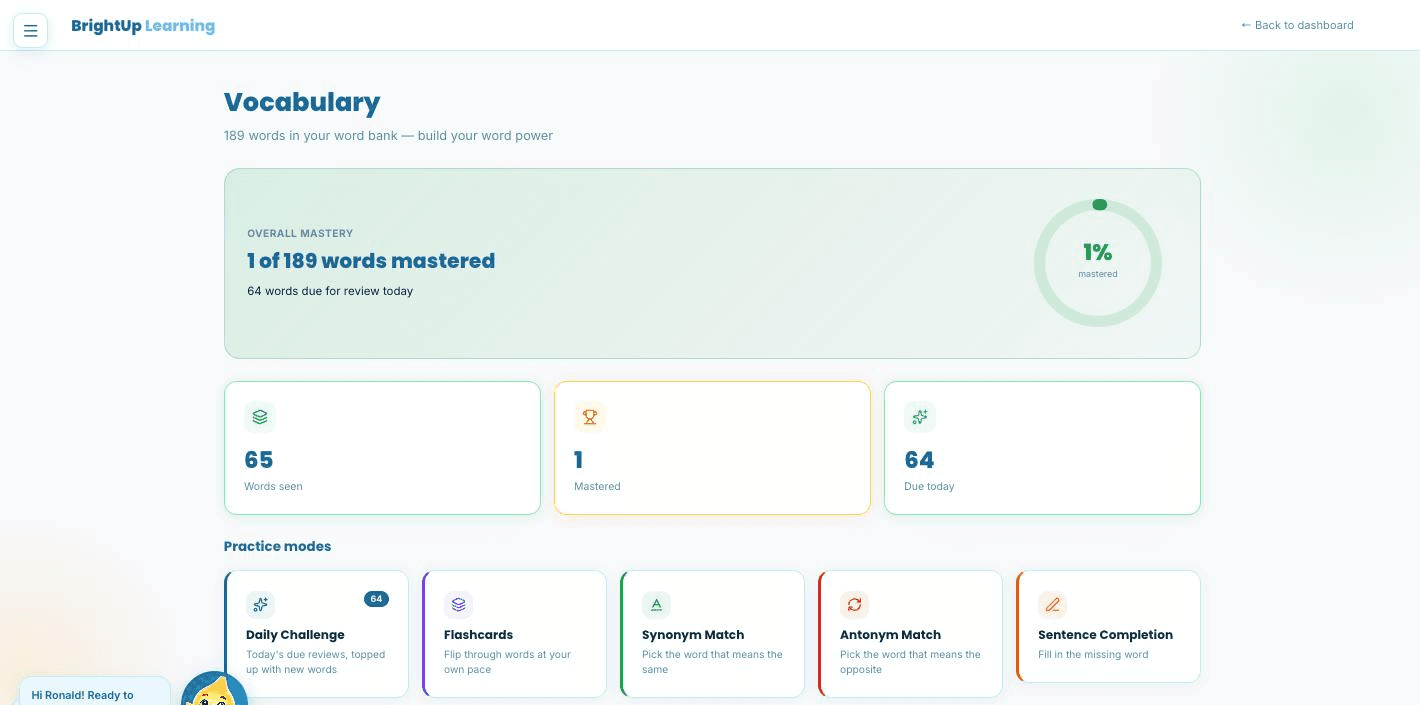The width and height of the screenshot is (1420, 705).
Task: Click the Synonym Match letter icon
Action: click(656, 604)
